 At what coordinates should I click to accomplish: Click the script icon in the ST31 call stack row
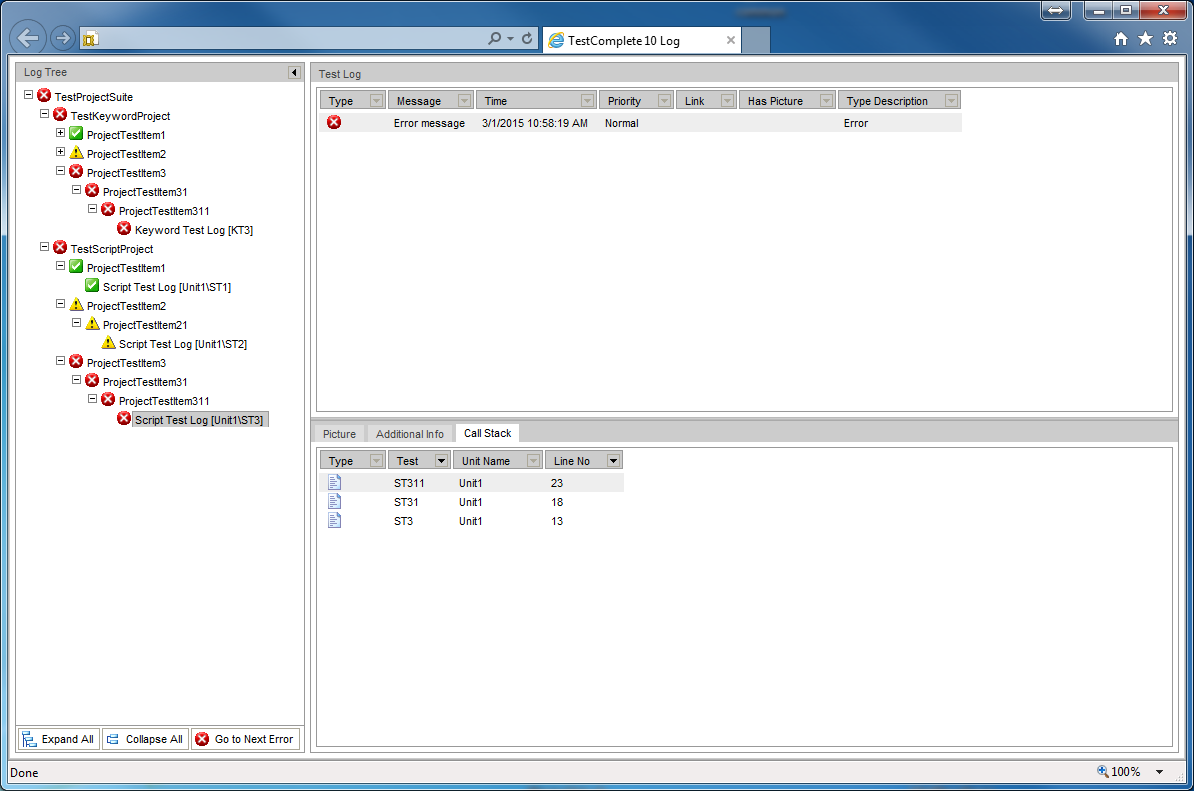tap(334, 502)
